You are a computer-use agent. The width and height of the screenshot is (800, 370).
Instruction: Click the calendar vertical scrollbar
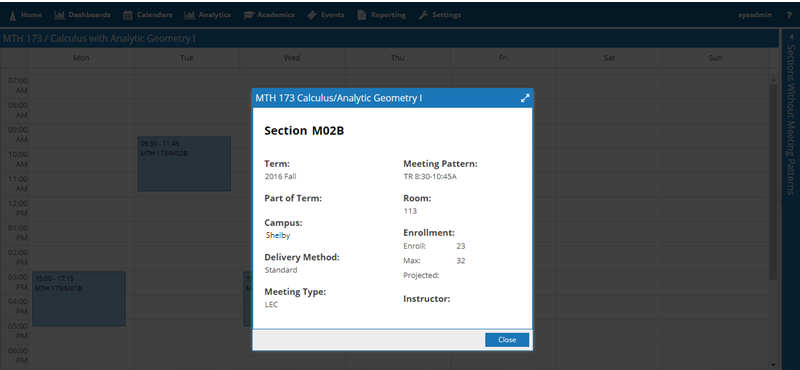773,182
